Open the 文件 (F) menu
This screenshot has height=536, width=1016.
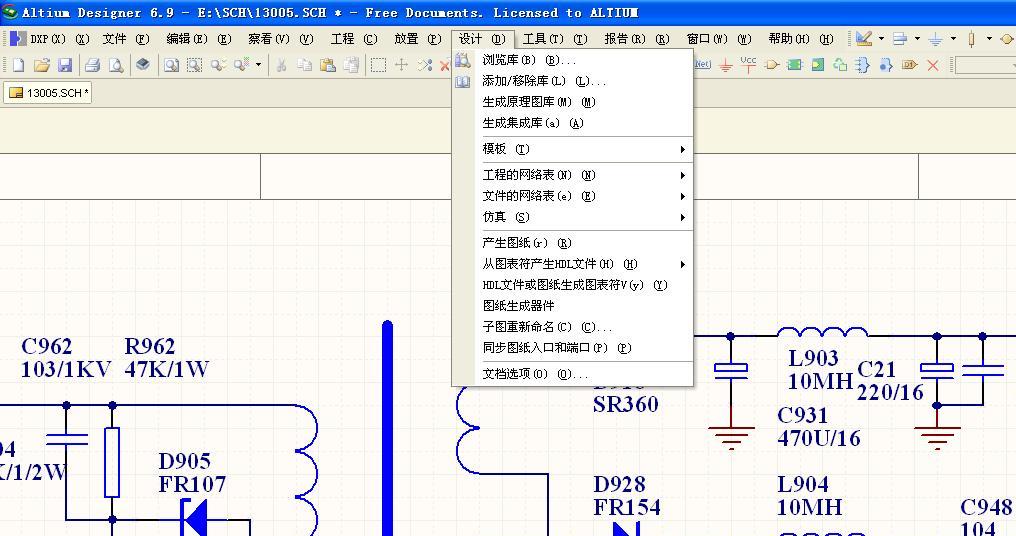[x=126, y=39]
